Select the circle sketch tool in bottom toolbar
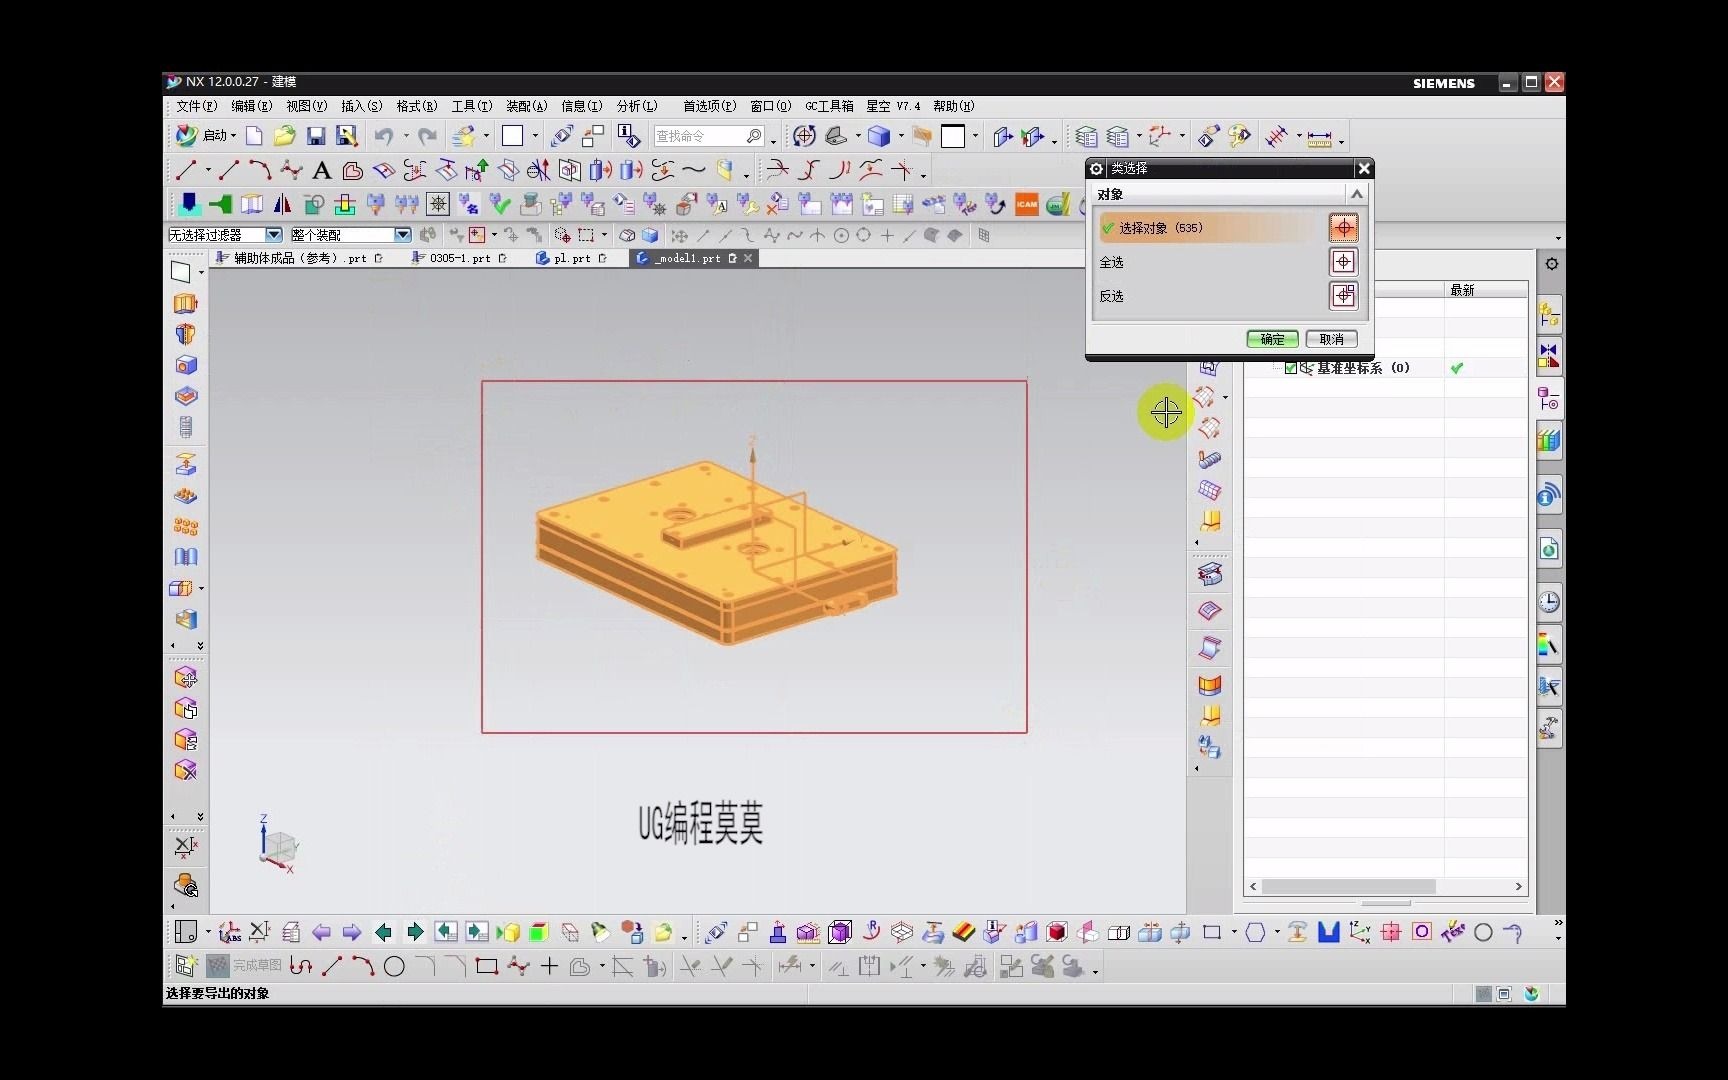 pos(394,966)
